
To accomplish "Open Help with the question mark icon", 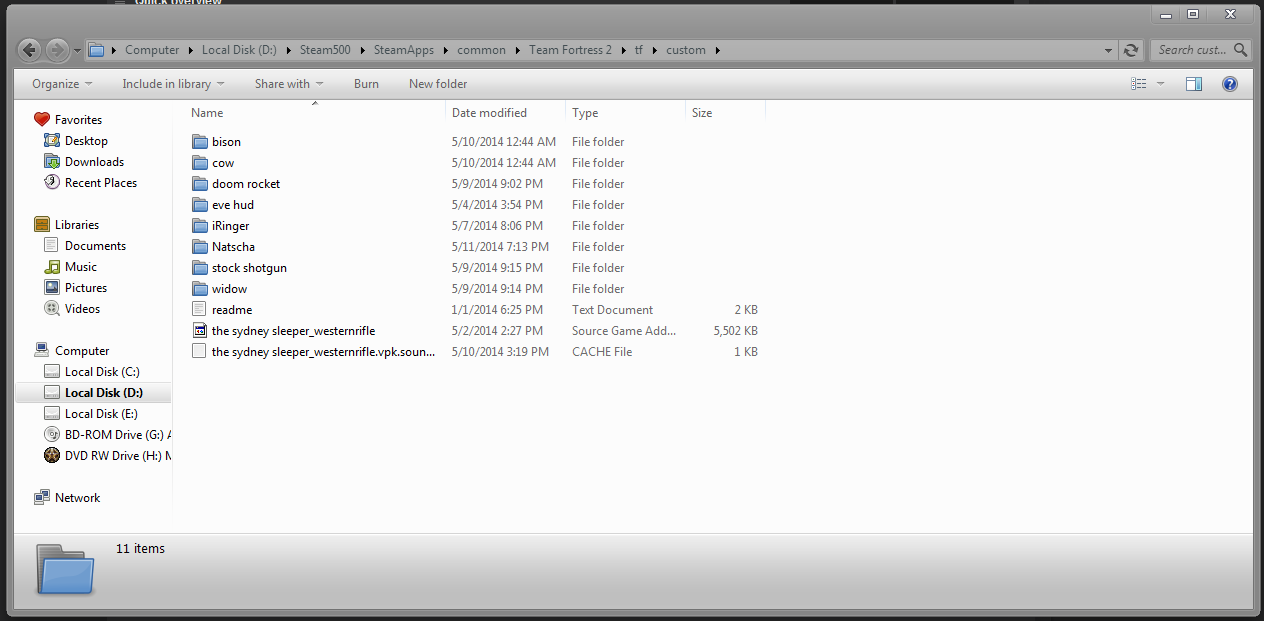I will [1230, 84].
